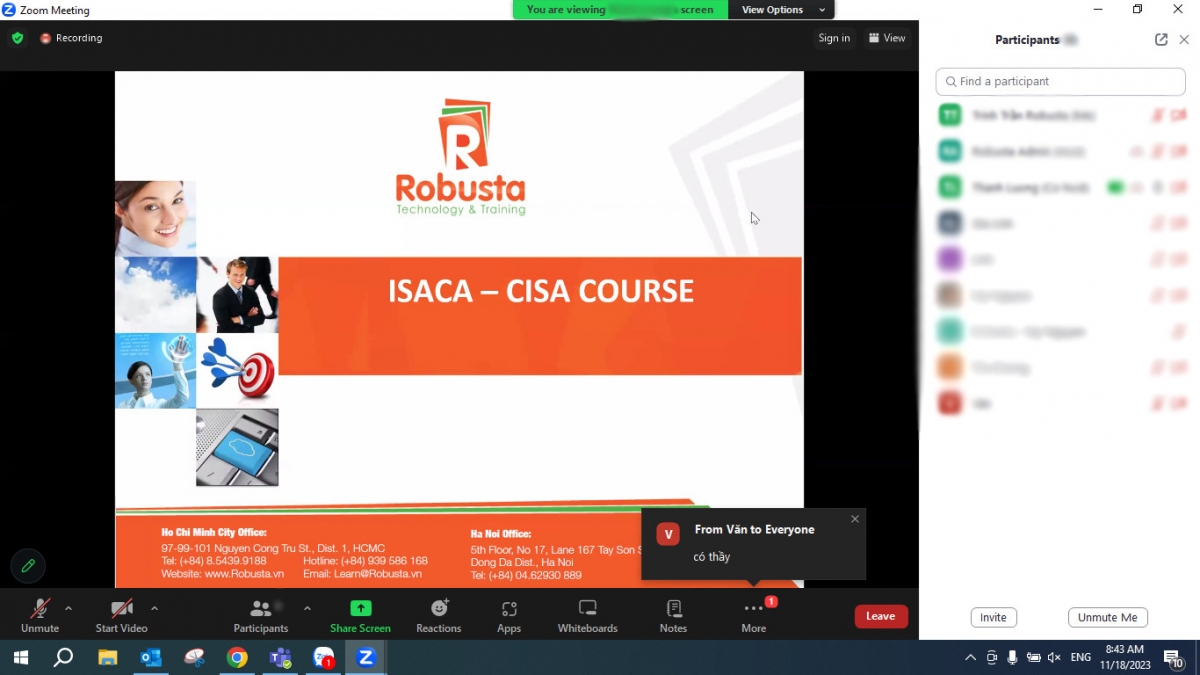Image resolution: width=1200 pixels, height=675 pixels.
Task: Click the dartboard target image on the slide
Action: click(238, 369)
